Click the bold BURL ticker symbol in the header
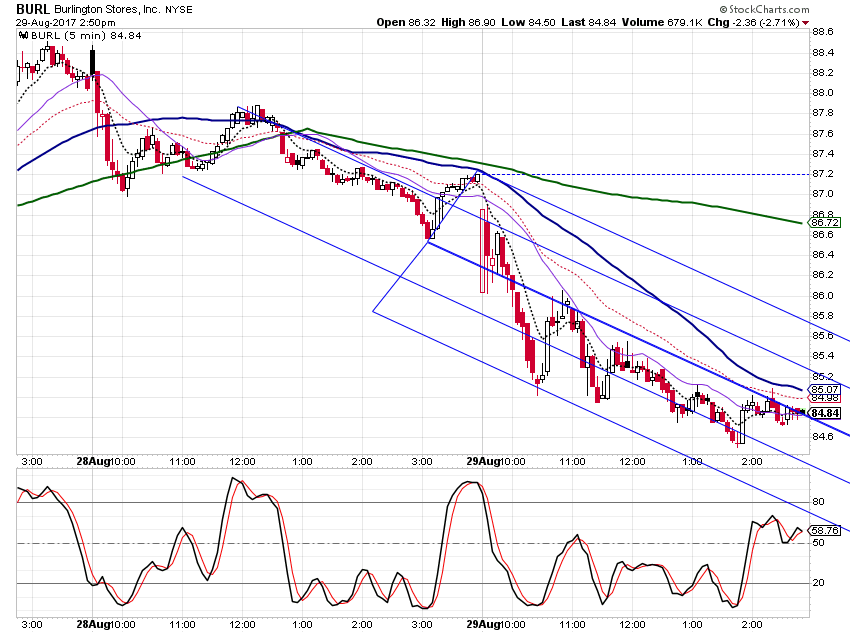This screenshot has height=633, width=850. (x=33, y=9)
